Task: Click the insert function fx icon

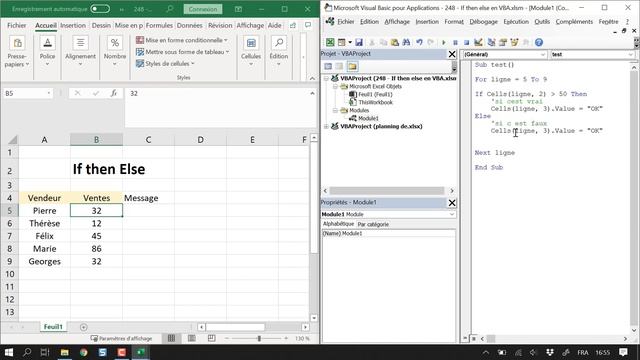Action: pos(114,93)
